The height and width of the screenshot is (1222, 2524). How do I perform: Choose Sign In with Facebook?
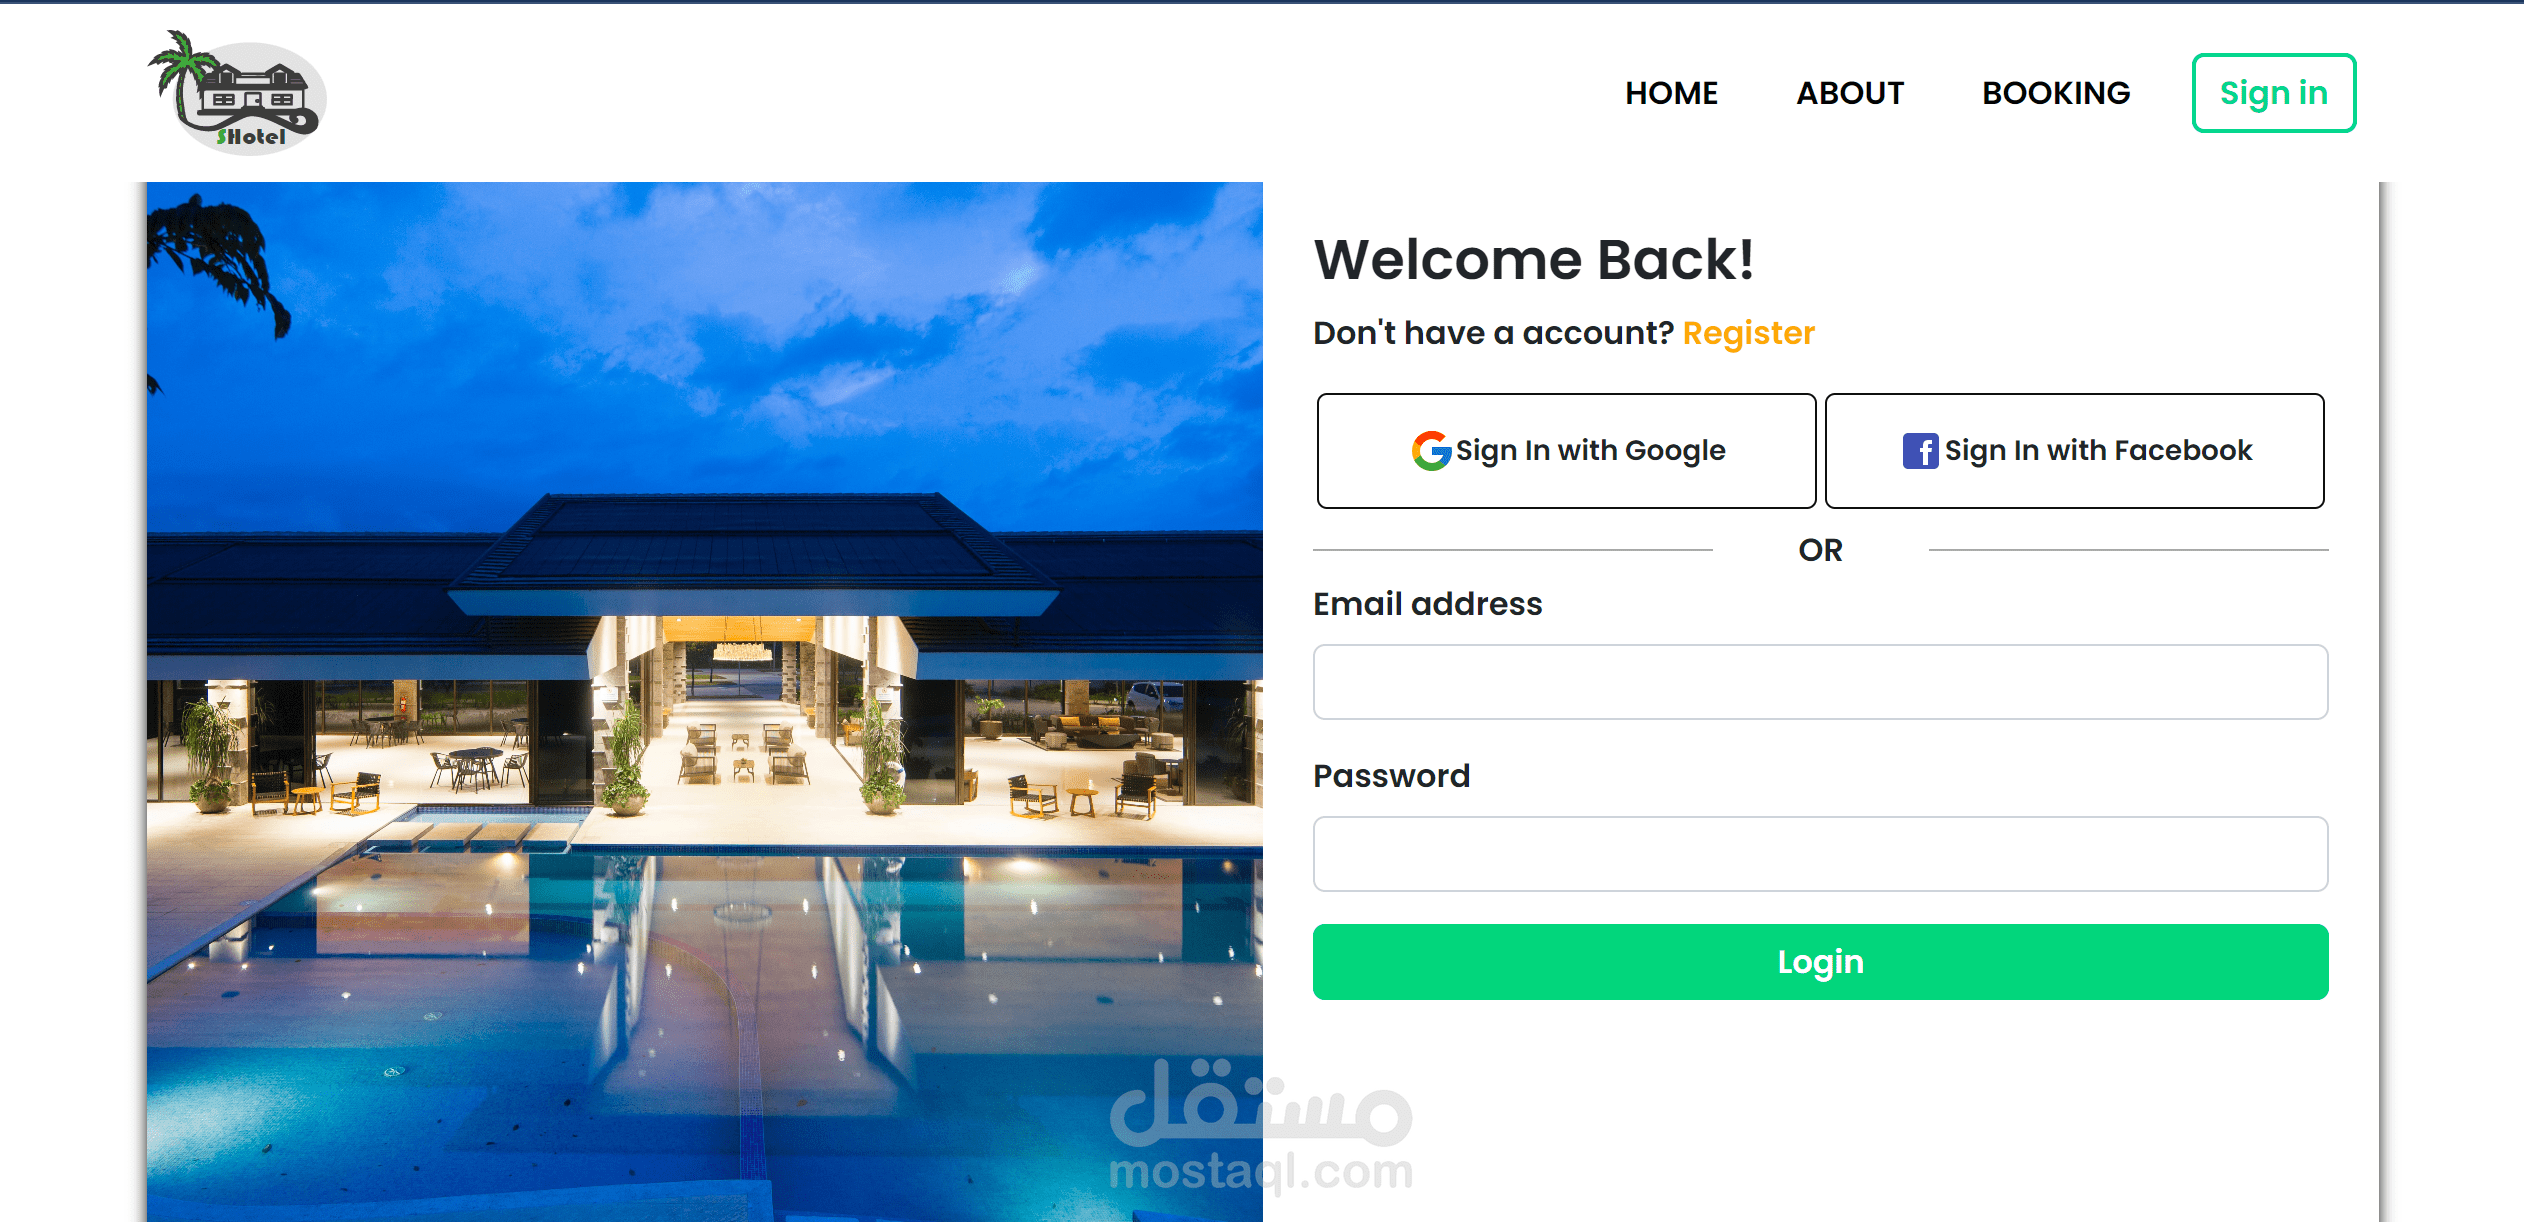(2074, 451)
